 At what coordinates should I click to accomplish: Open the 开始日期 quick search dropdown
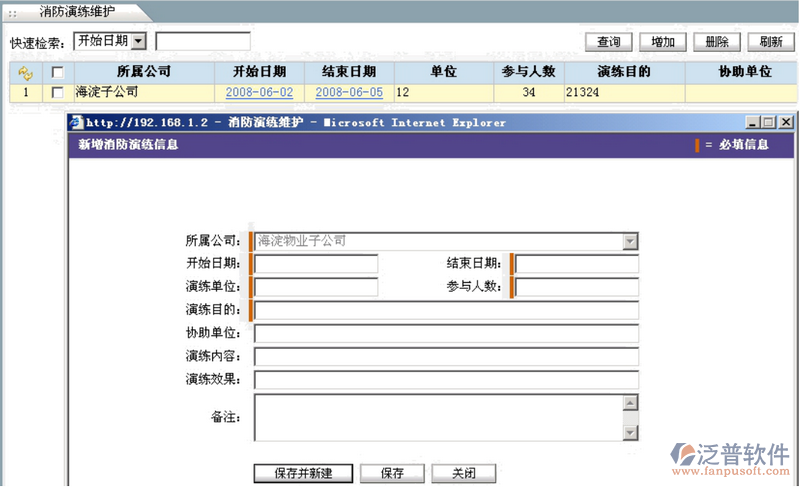click(138, 41)
